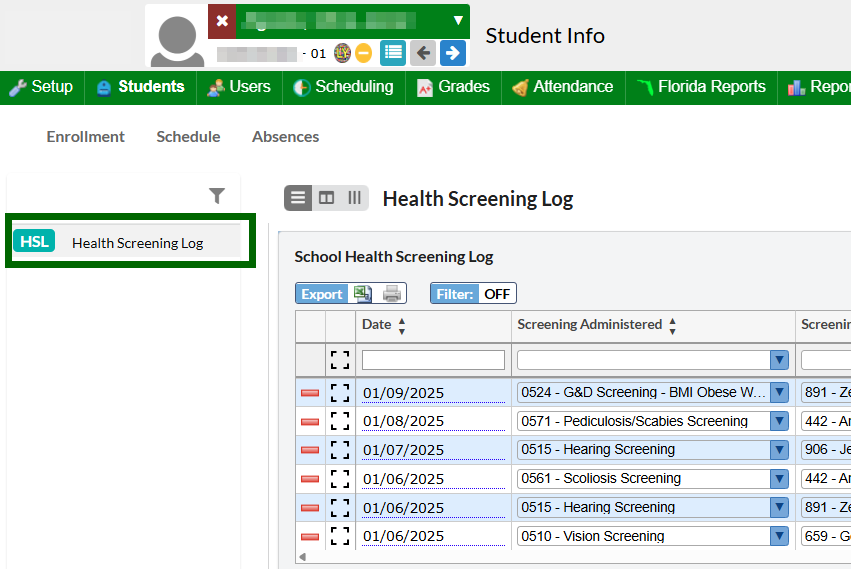Delete the 01/09/2025 screening row
The image size is (851, 569).
click(x=310, y=393)
